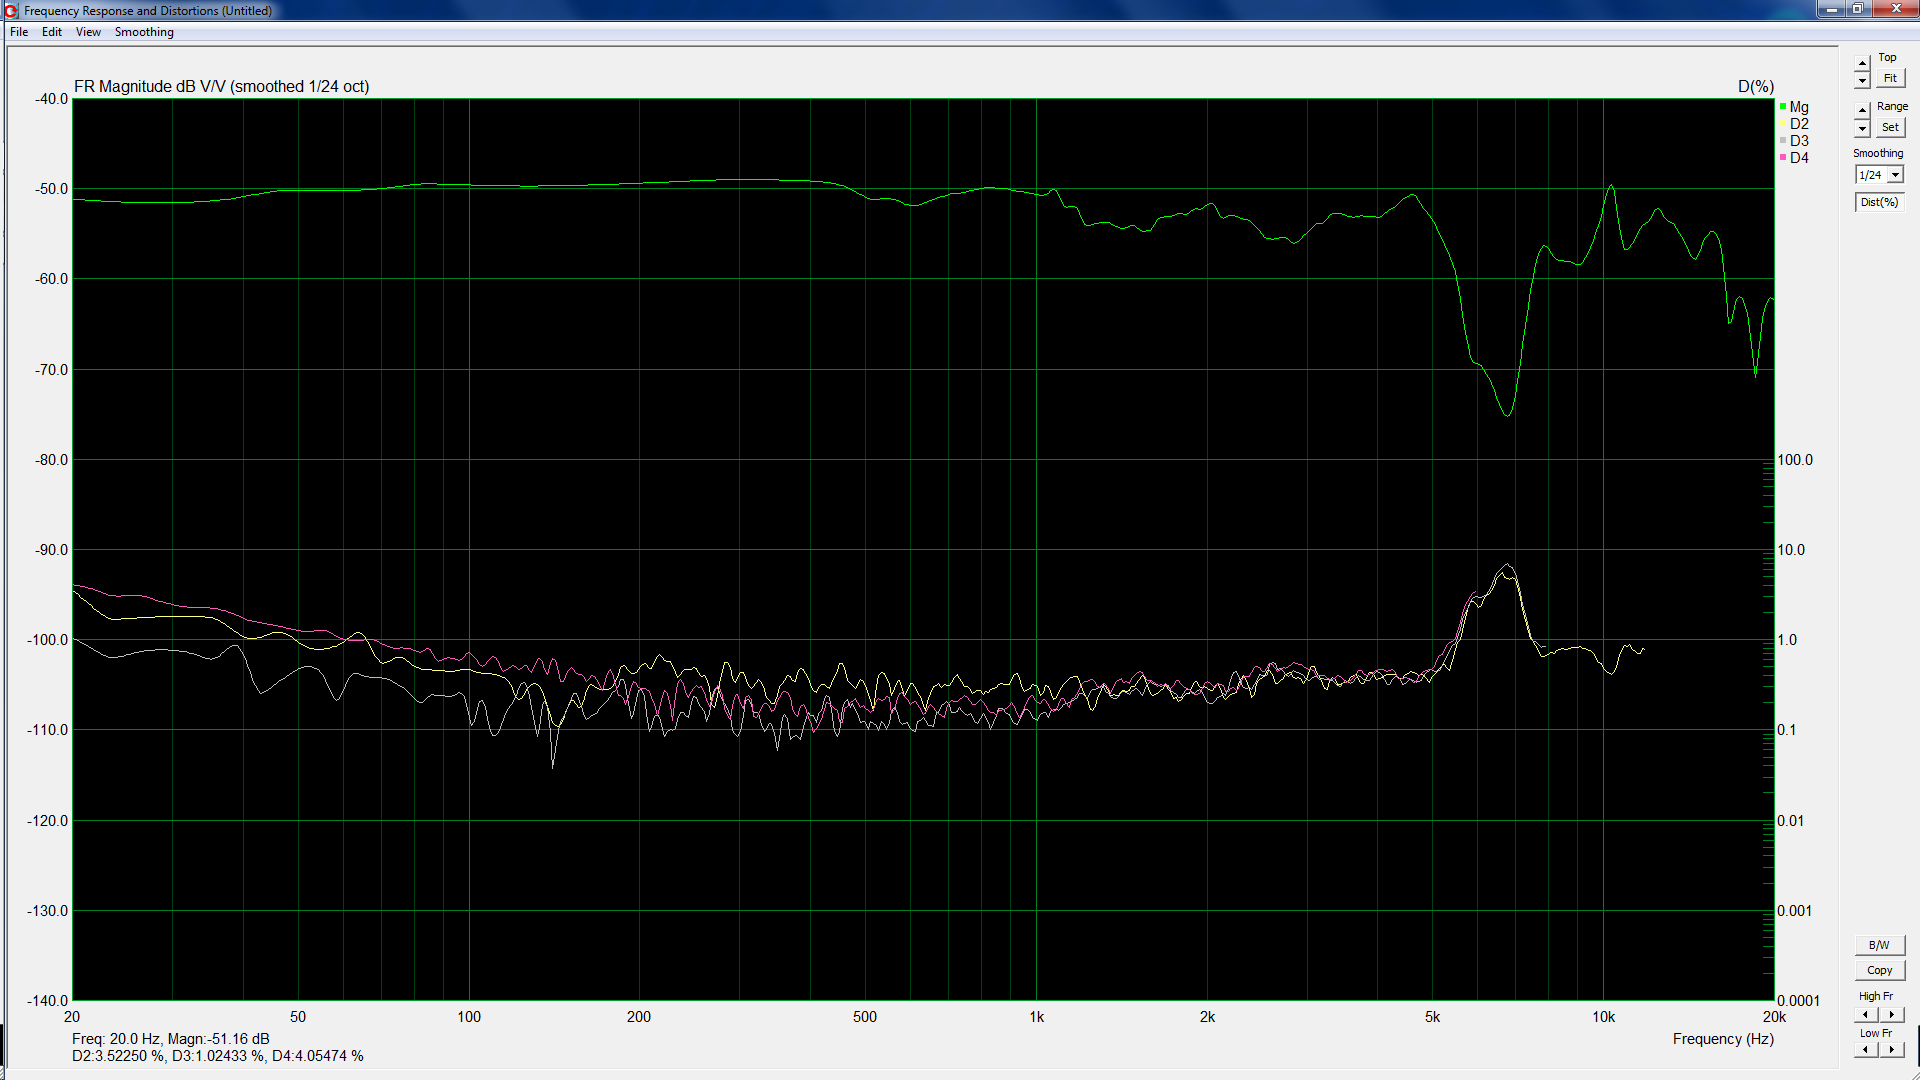The width and height of the screenshot is (1920, 1080).
Task: Click the distortion peak near 7 kHz
Action: [x=1507, y=566]
